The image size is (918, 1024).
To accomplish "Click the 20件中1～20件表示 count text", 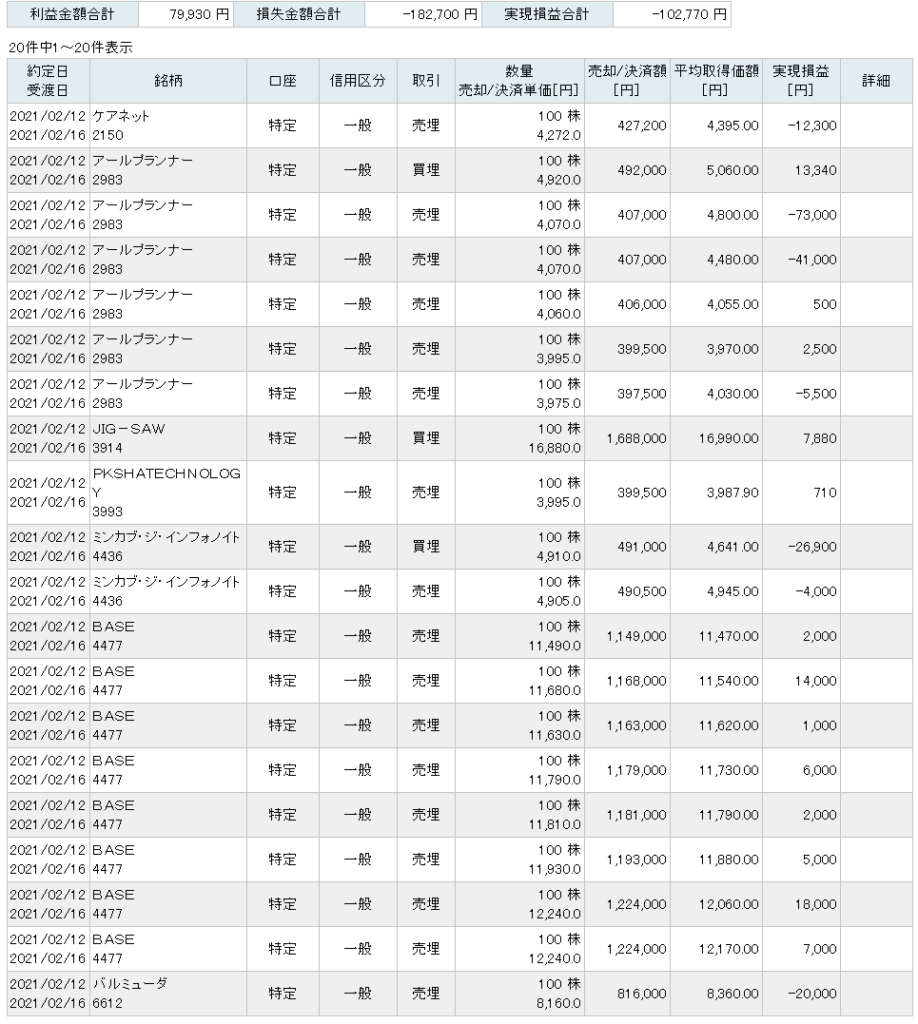I will (71, 48).
